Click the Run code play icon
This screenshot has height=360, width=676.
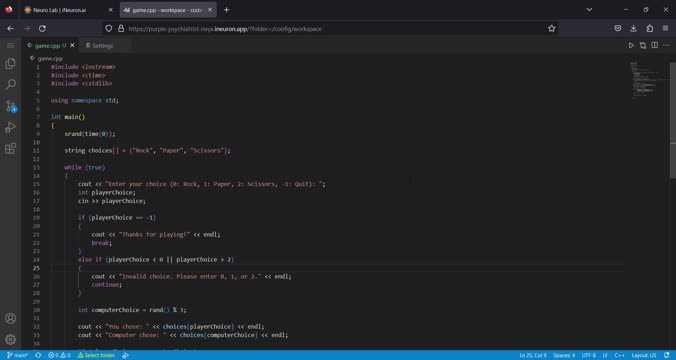[631, 45]
